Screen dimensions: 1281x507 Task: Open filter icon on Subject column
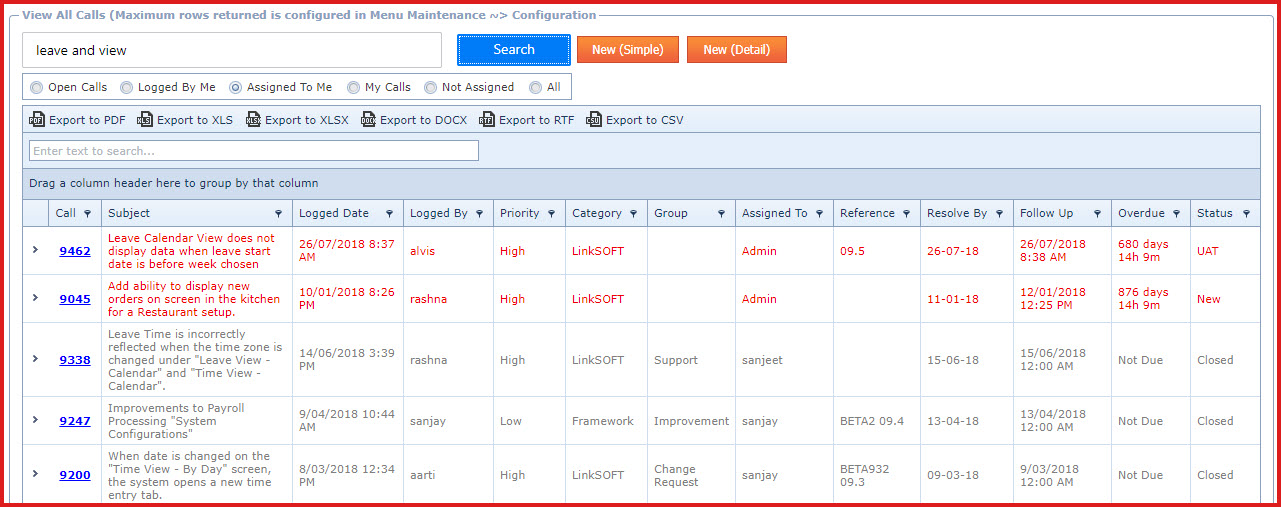tap(278, 214)
